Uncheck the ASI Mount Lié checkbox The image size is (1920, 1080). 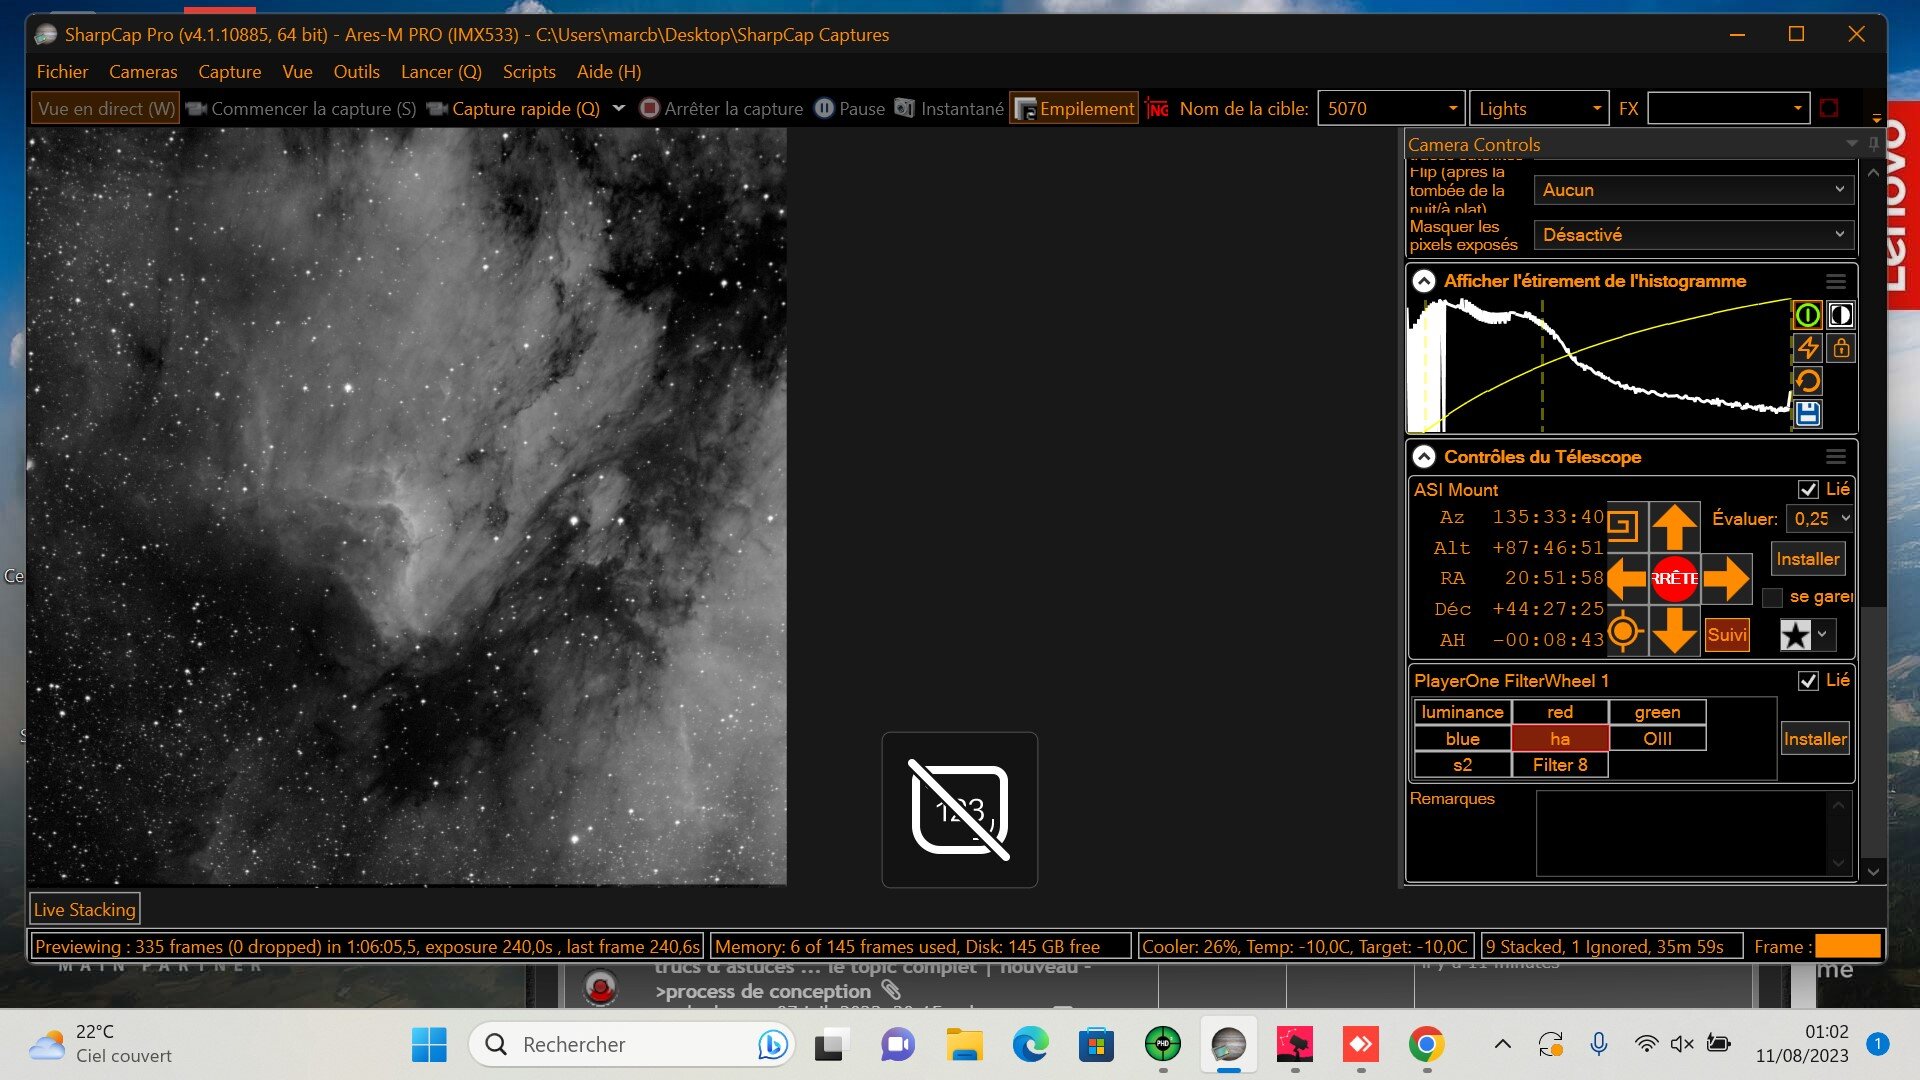(1808, 490)
